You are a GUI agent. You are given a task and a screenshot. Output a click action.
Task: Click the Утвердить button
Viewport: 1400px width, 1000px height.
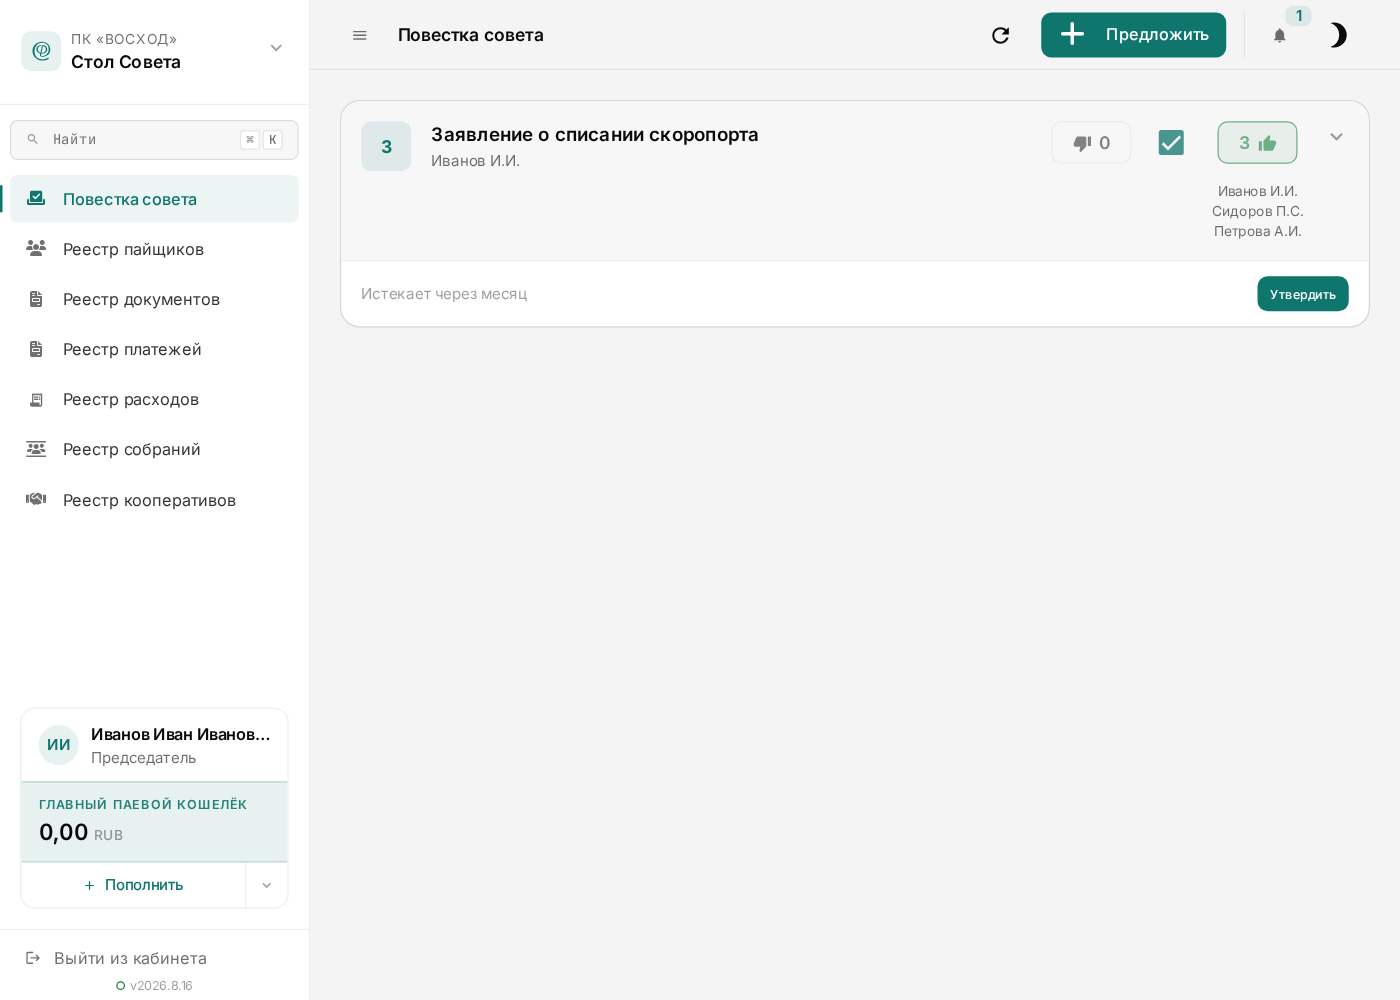click(1303, 294)
